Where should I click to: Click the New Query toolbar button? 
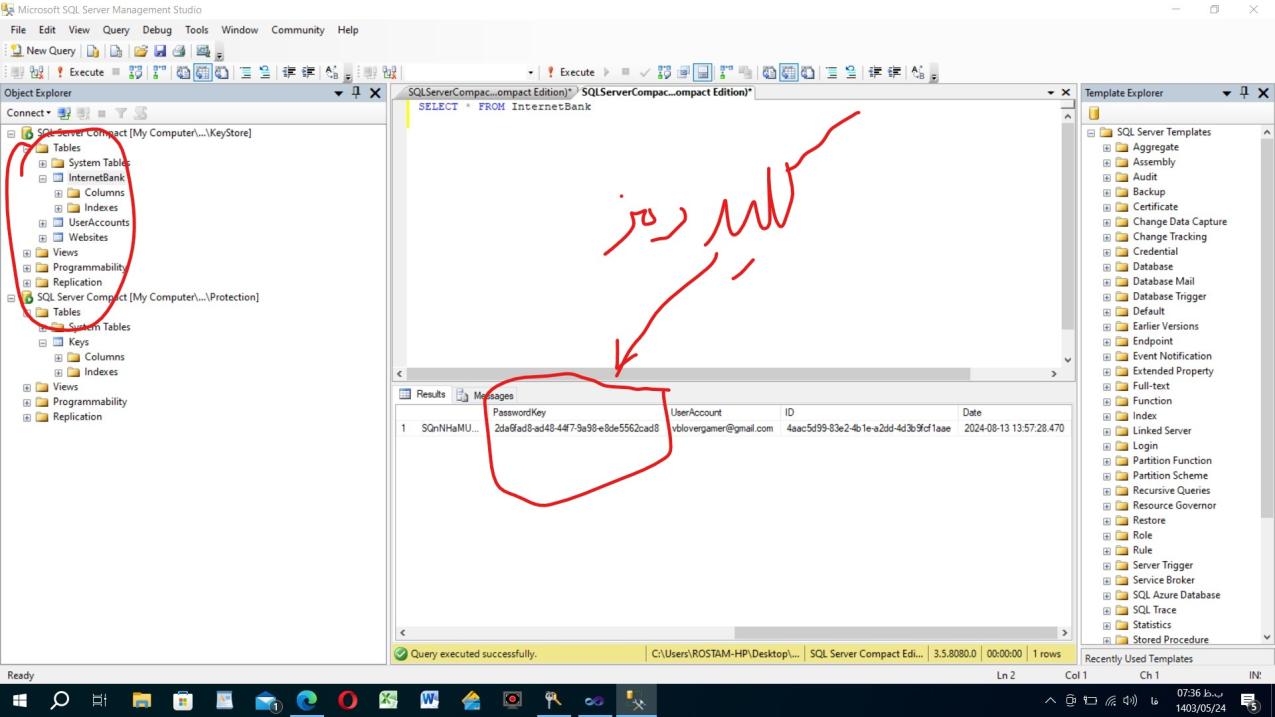[43, 51]
